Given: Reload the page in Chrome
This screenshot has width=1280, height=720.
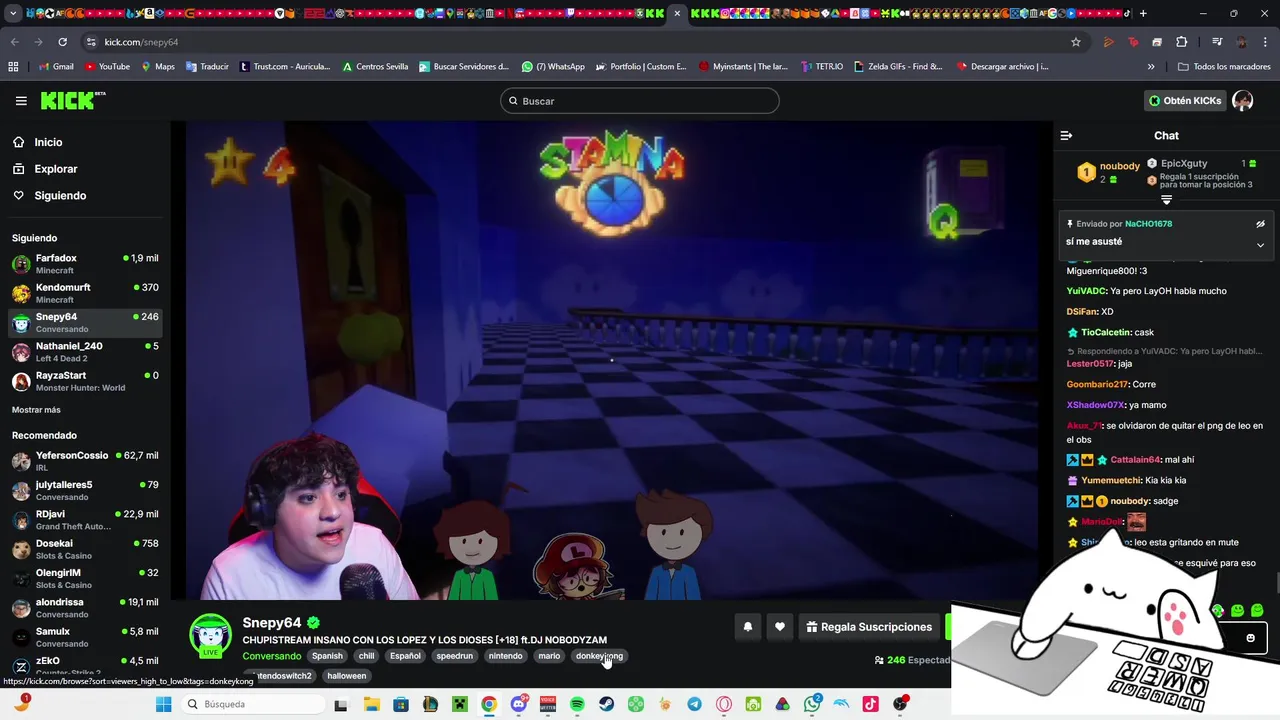Looking at the screenshot, I should tap(62, 42).
